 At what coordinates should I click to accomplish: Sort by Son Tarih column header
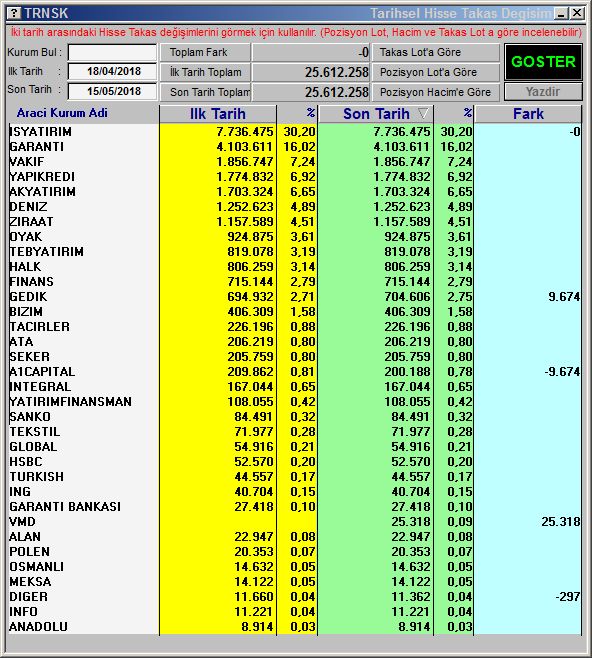pyautogui.click(x=376, y=114)
